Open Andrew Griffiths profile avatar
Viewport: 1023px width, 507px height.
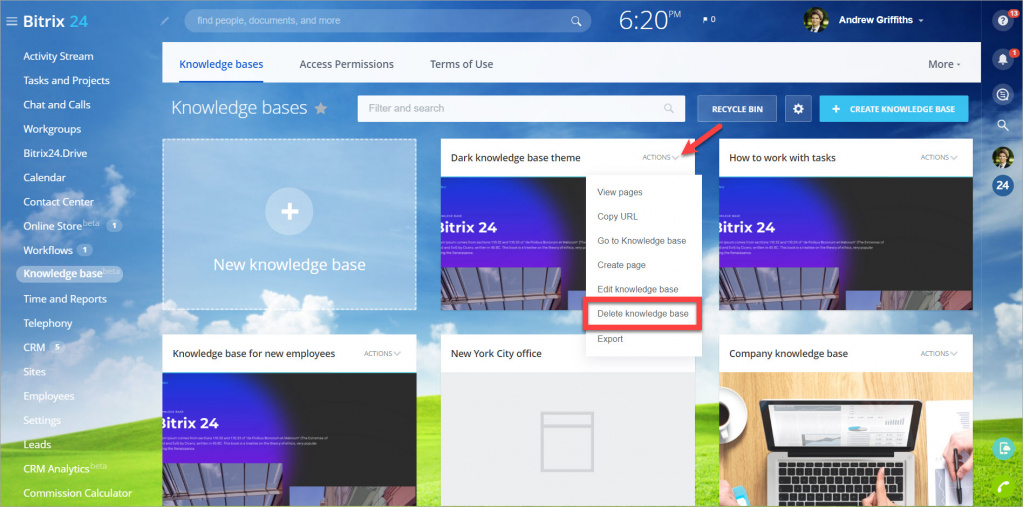click(x=816, y=20)
